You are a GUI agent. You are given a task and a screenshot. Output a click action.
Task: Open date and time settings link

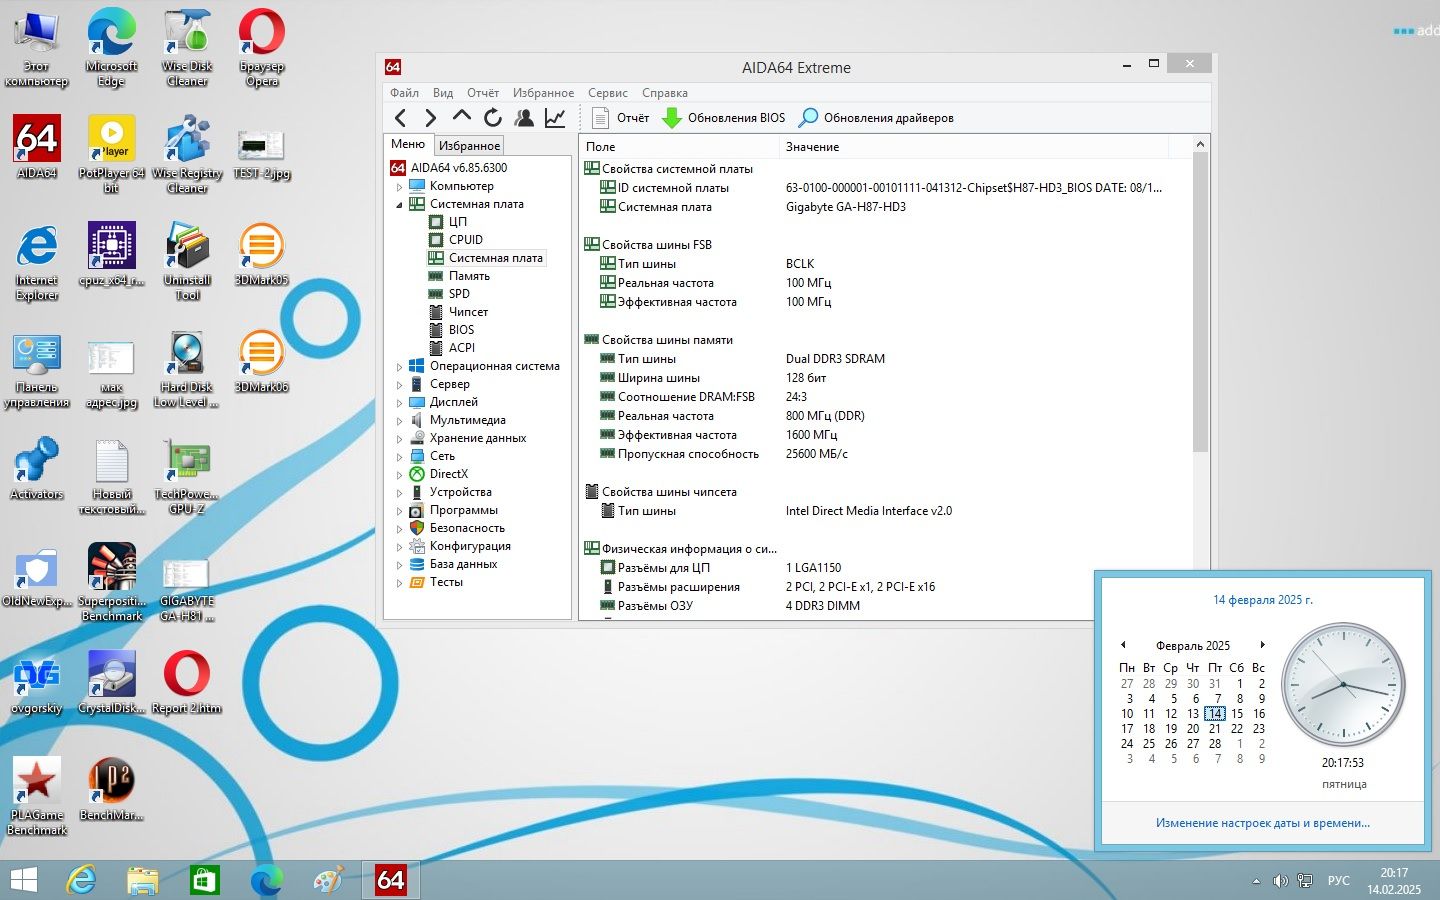tap(1263, 823)
